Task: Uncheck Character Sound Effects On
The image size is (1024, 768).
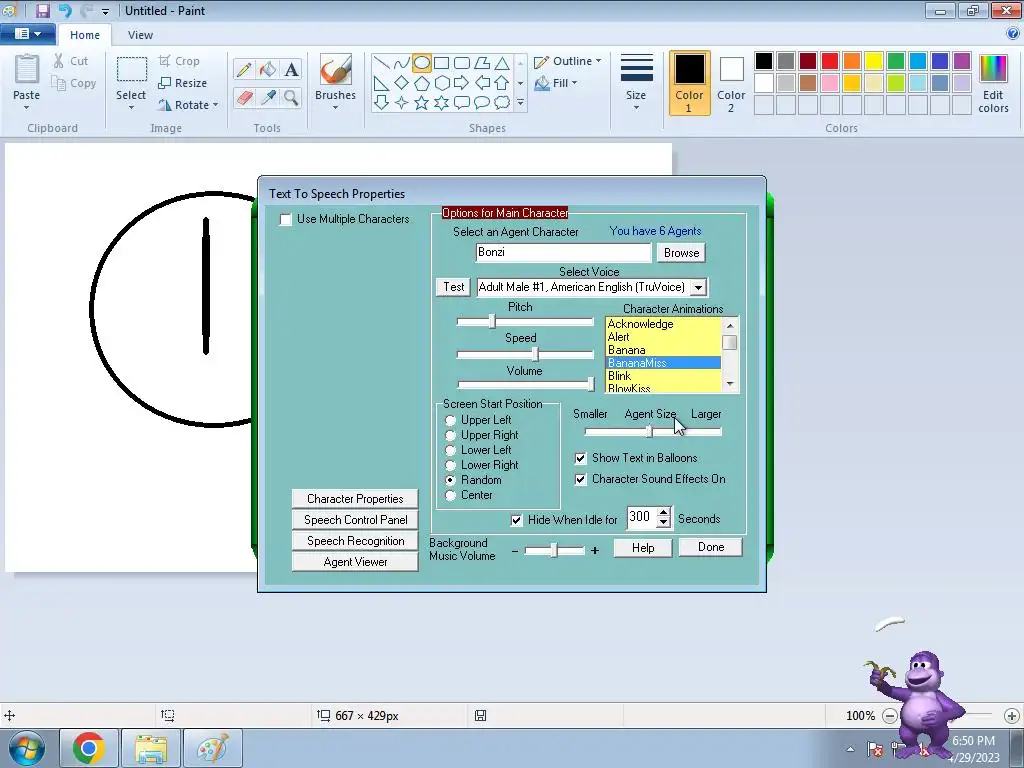Action: [580, 479]
